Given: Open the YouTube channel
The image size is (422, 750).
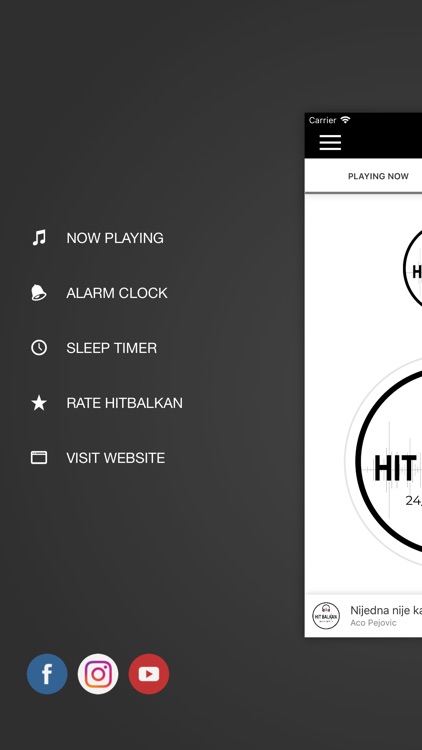Looking at the screenshot, I should tap(149, 673).
